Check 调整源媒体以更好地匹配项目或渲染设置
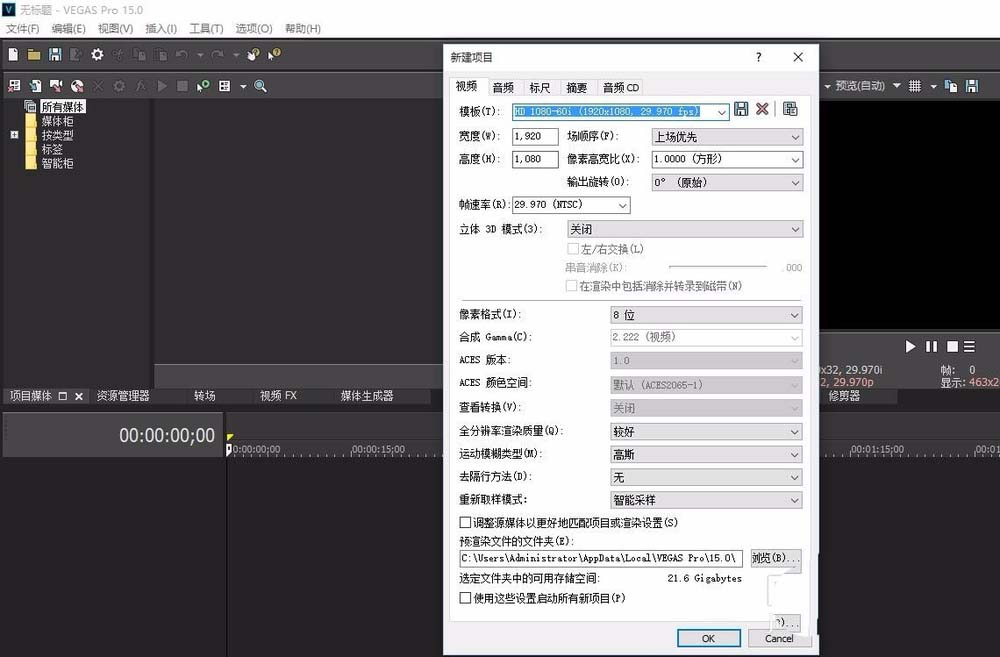1000x657 pixels. [466, 522]
